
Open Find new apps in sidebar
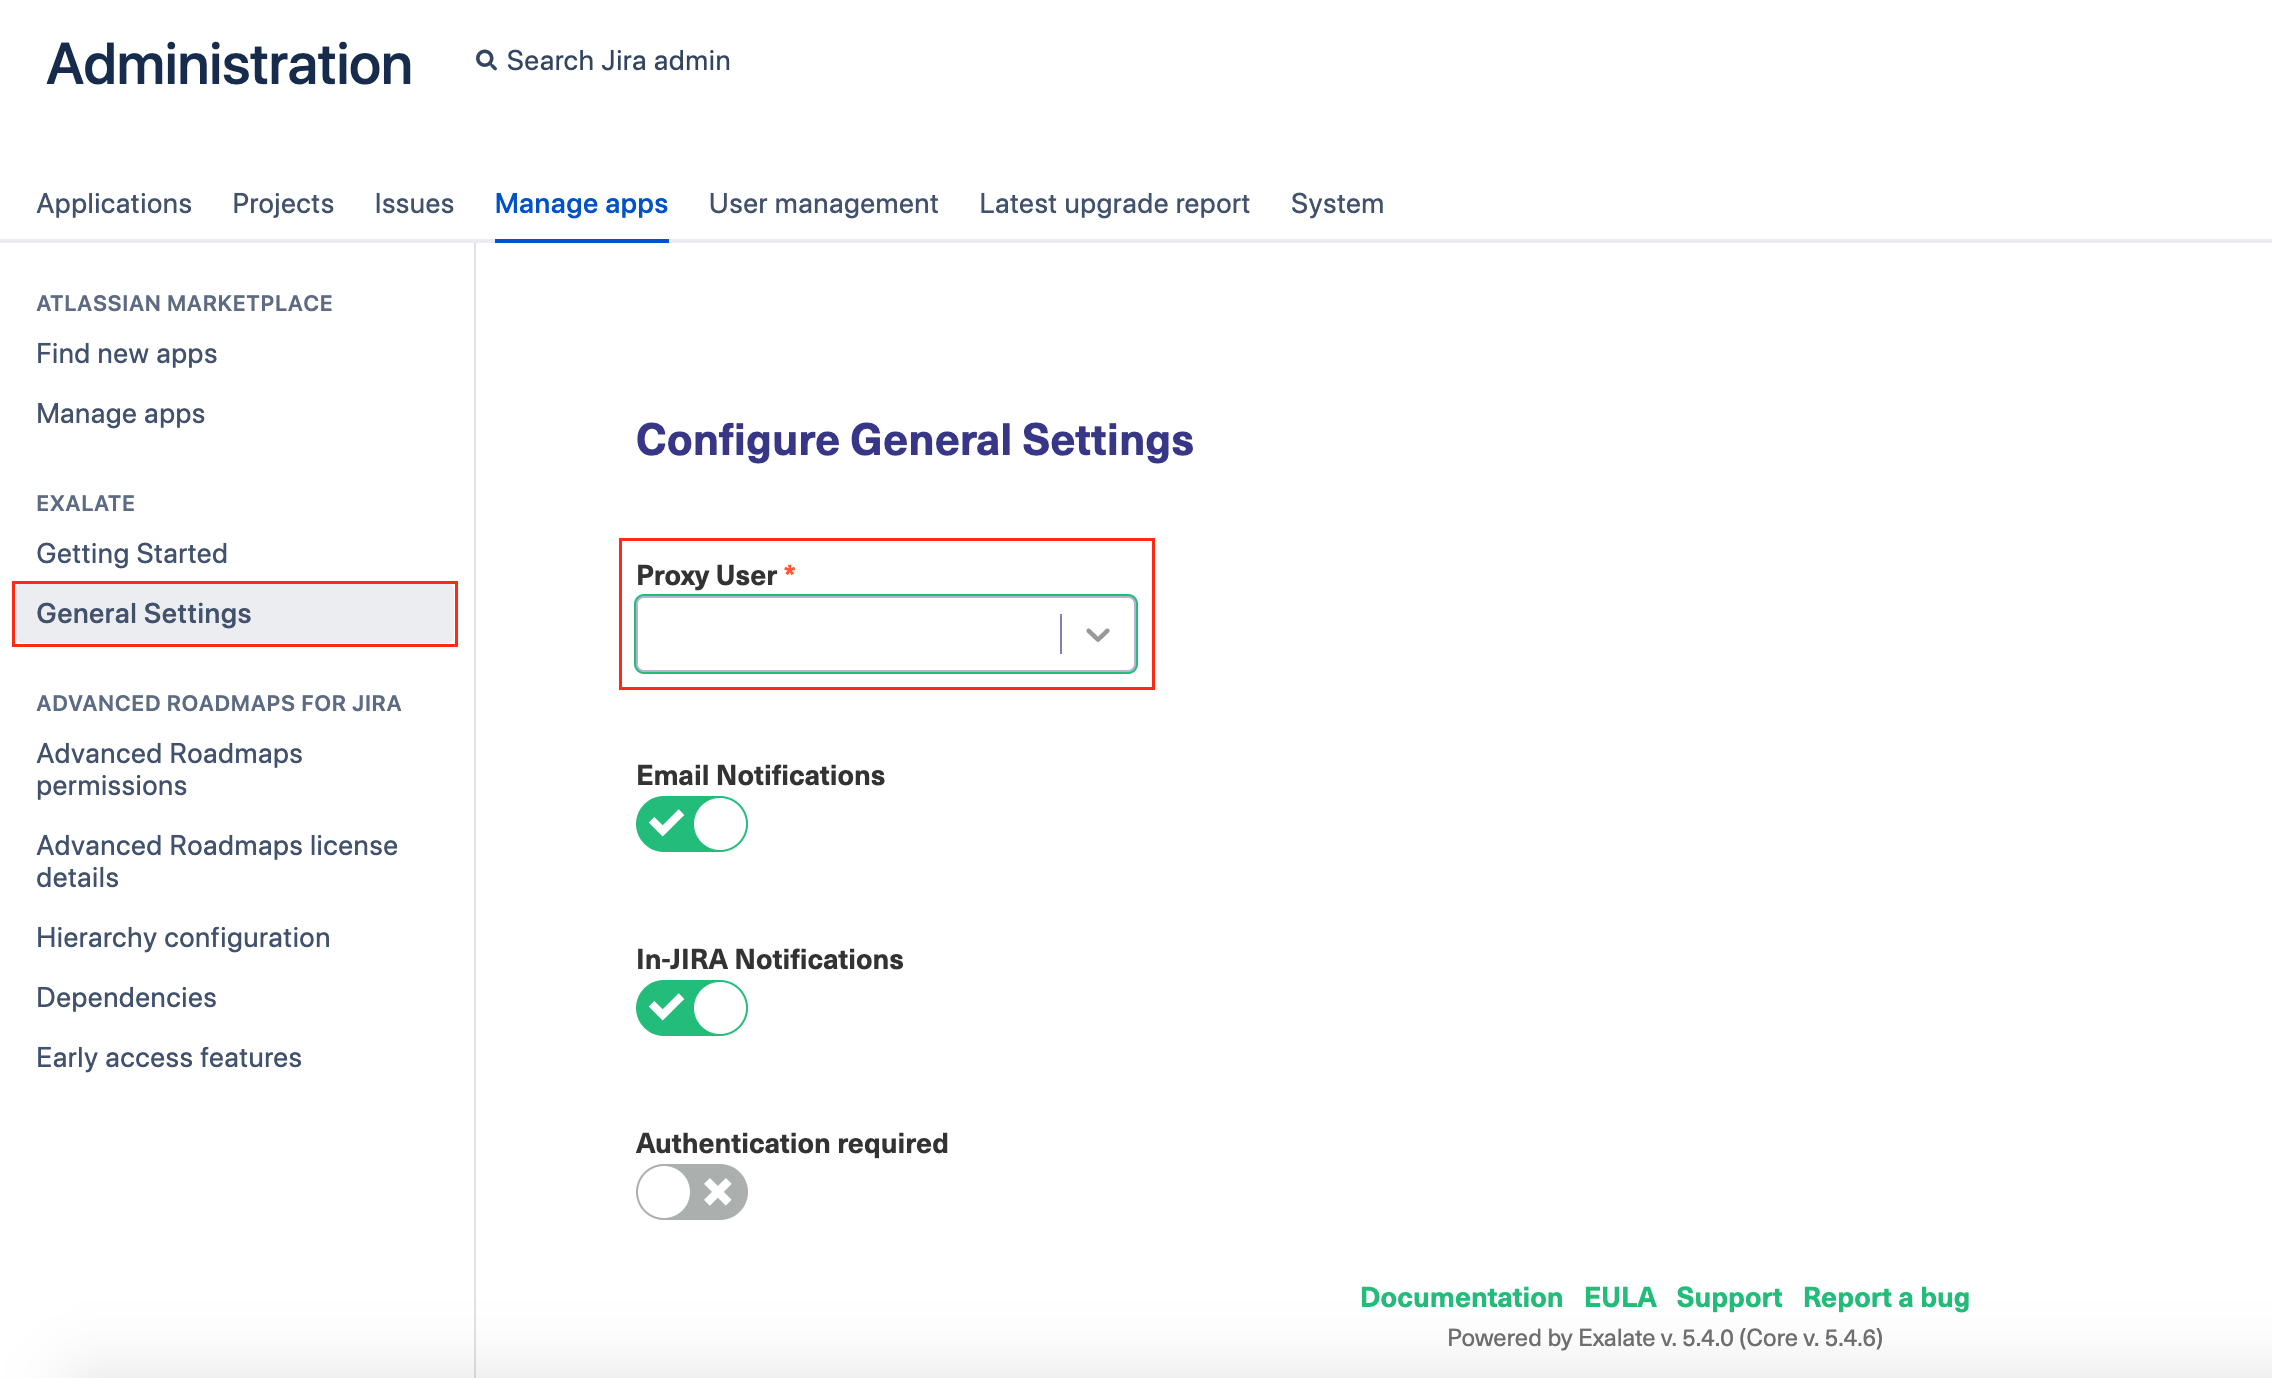point(127,354)
